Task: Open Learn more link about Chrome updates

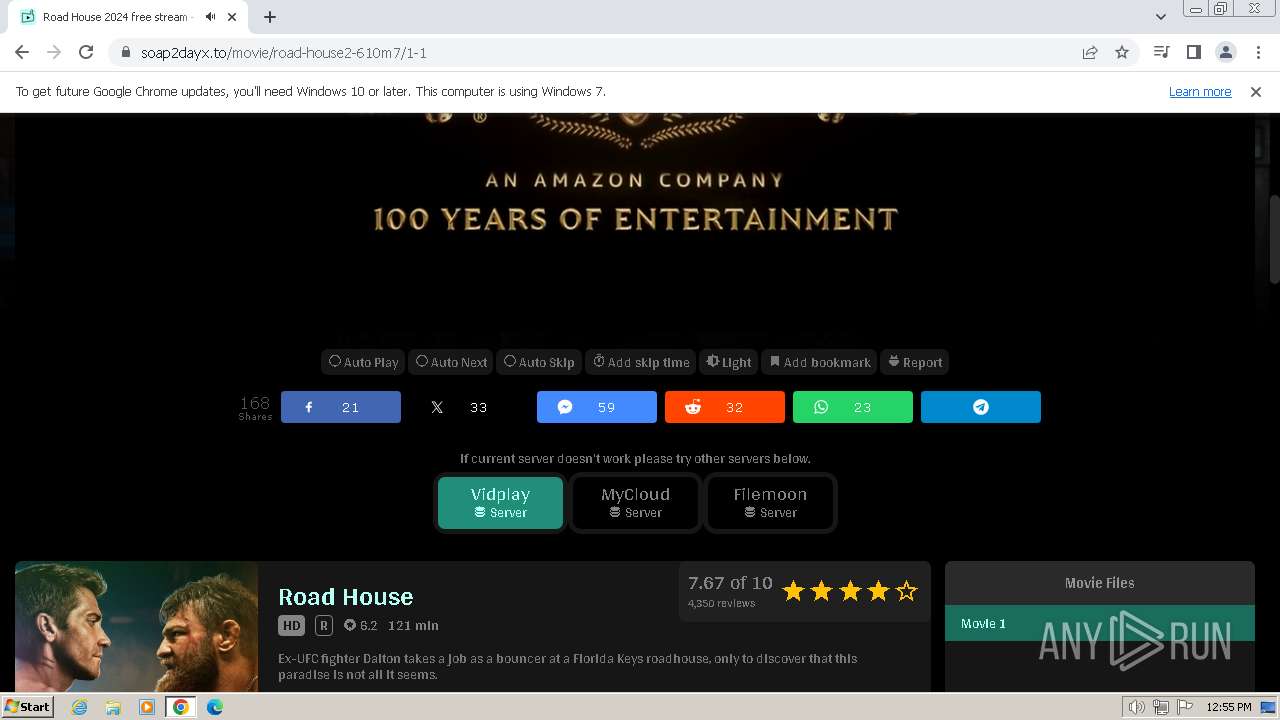Action: coord(1200,91)
